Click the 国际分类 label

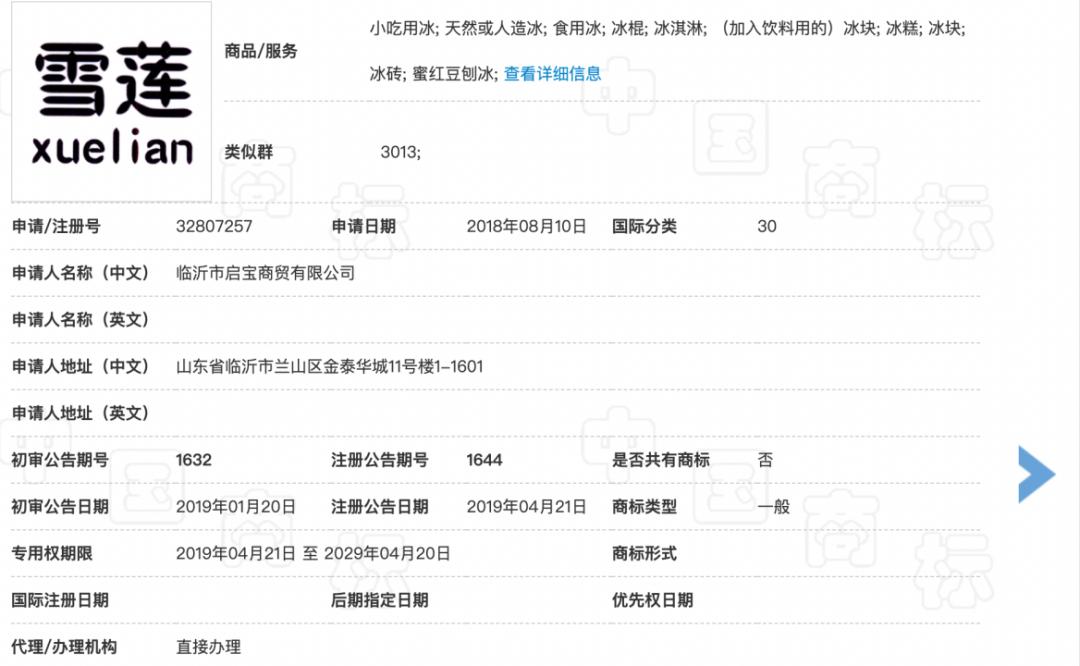644,226
